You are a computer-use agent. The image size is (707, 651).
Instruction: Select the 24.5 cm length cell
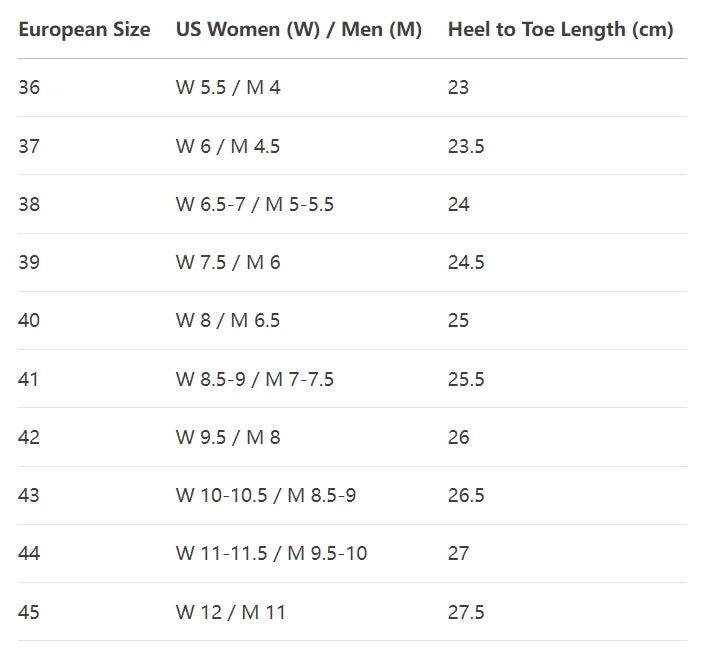pyautogui.click(x=466, y=262)
